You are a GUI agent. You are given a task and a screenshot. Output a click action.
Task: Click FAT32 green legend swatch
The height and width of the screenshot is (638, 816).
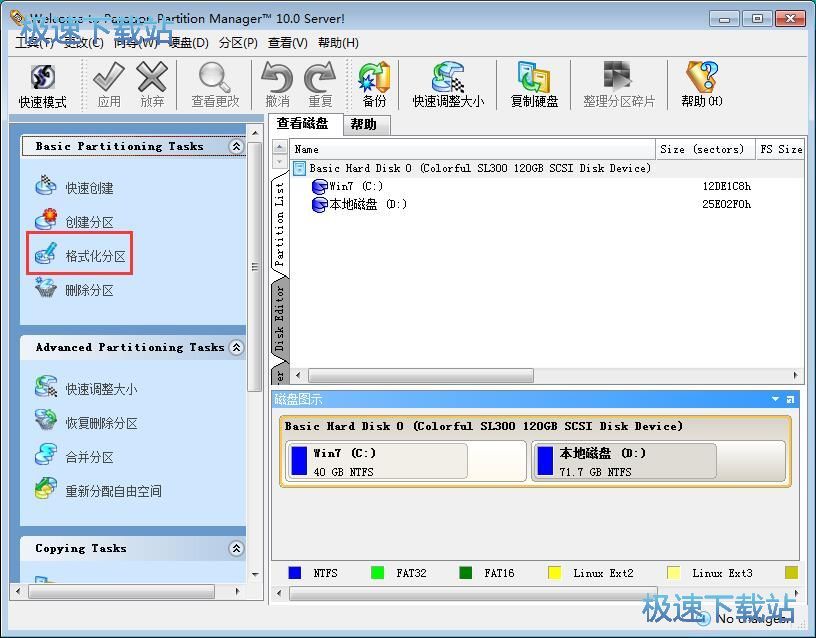click(377, 573)
